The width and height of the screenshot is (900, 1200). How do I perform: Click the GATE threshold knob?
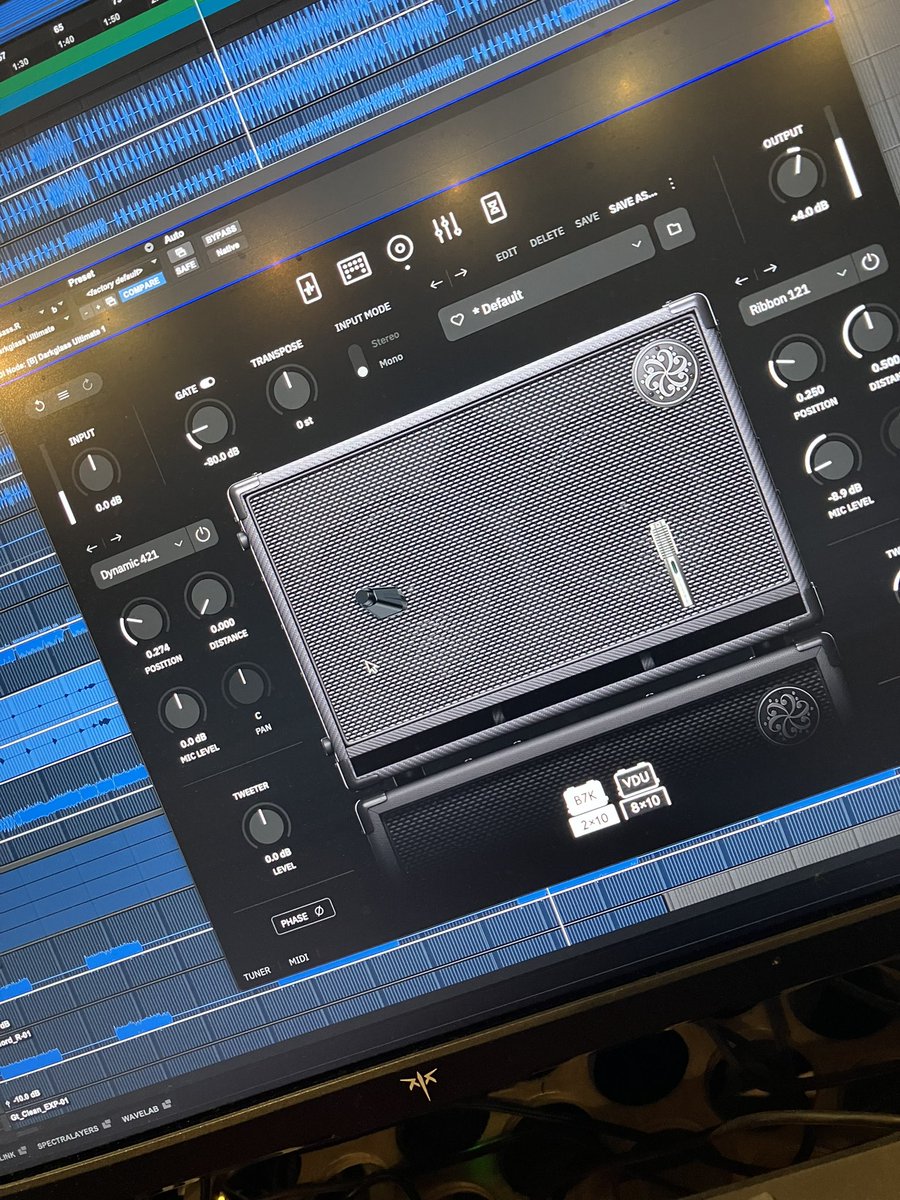point(211,426)
